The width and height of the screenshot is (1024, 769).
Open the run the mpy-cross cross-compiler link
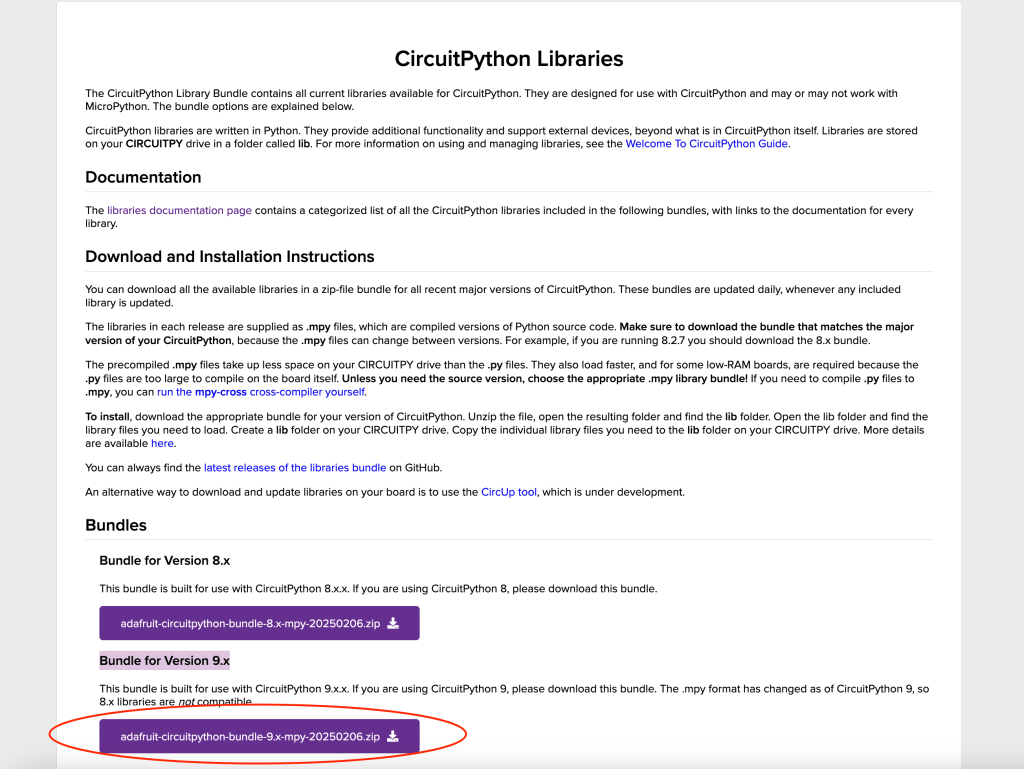261,392
